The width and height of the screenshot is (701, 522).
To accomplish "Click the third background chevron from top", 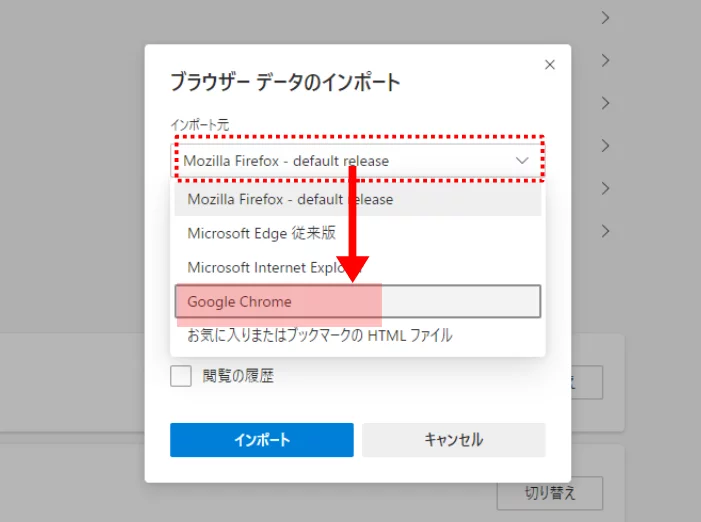I will coord(605,103).
